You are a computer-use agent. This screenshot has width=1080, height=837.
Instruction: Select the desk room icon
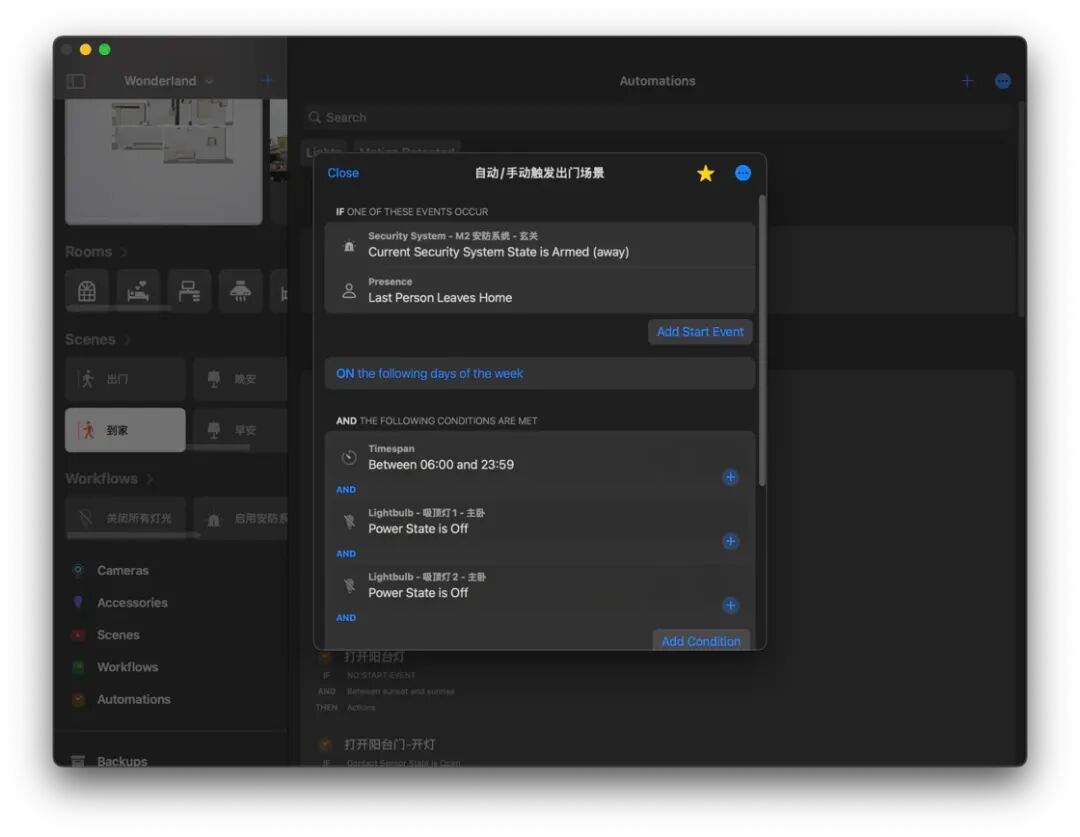189,291
